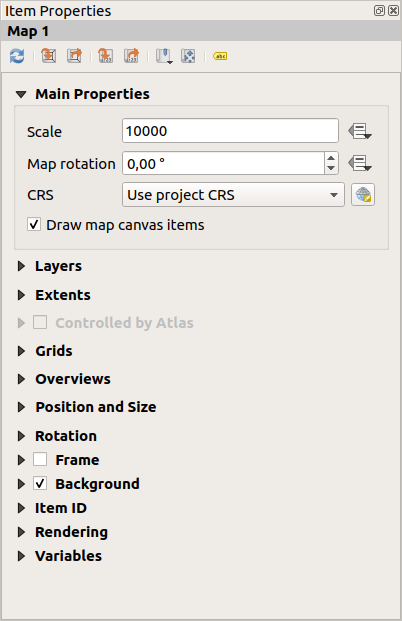The image size is (402, 621).
Task: Expand the Rendering section
Action: point(21,532)
